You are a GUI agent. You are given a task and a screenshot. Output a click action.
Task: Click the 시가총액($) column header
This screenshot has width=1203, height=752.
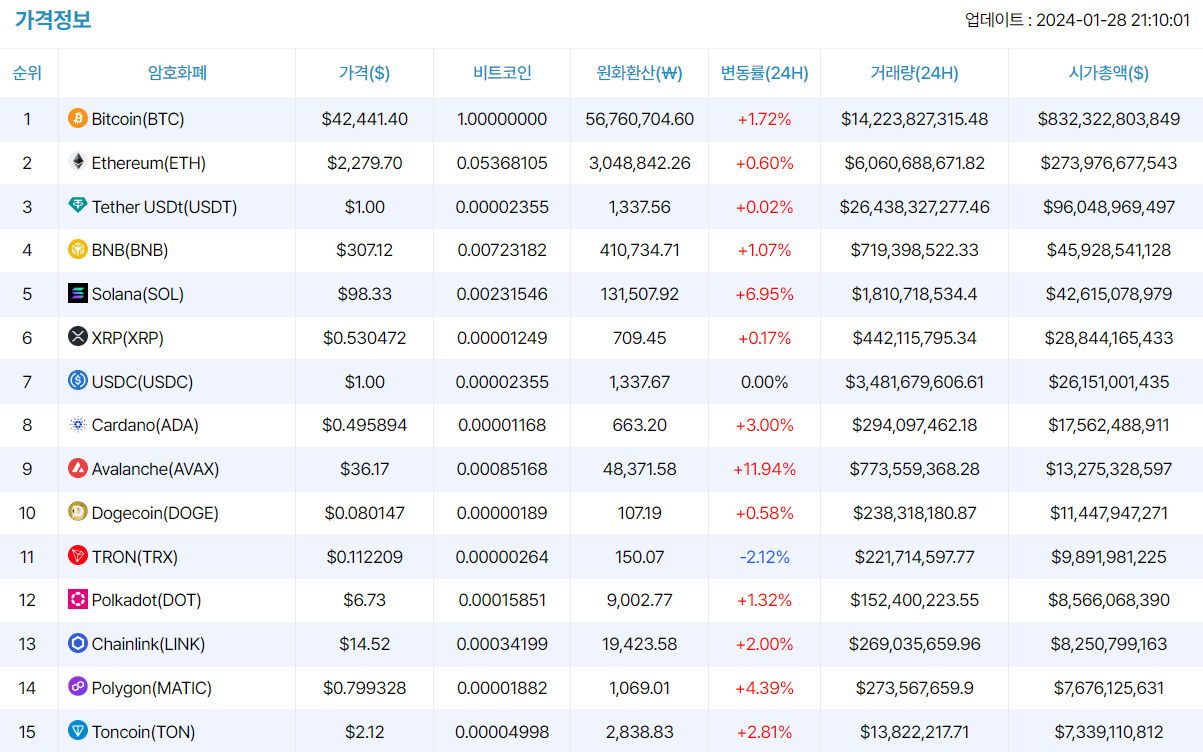(1109, 73)
